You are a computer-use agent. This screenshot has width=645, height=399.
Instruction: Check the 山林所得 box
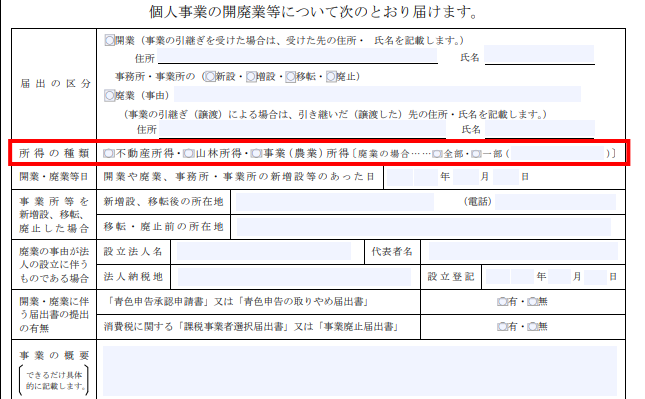coord(189,153)
